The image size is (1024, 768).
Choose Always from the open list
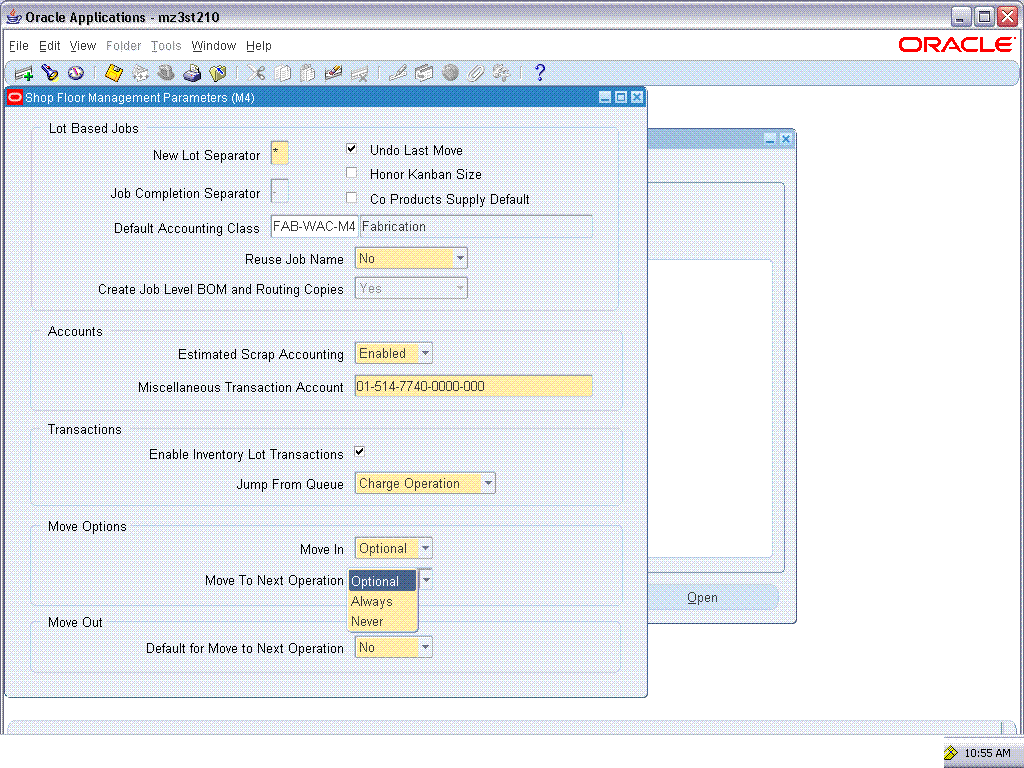[x=383, y=601]
